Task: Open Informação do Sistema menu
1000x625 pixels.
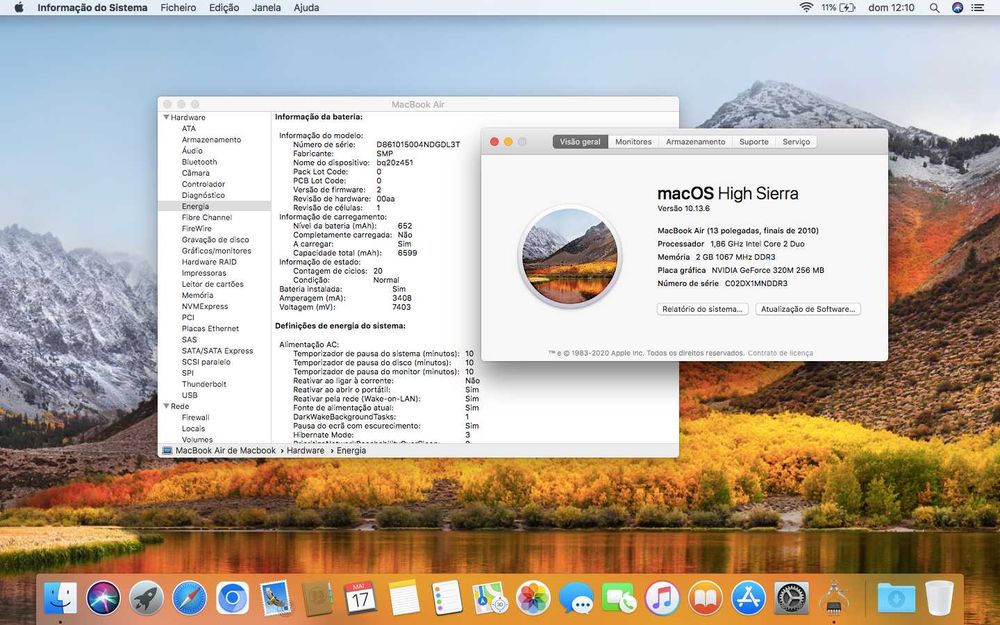Action: (92, 8)
